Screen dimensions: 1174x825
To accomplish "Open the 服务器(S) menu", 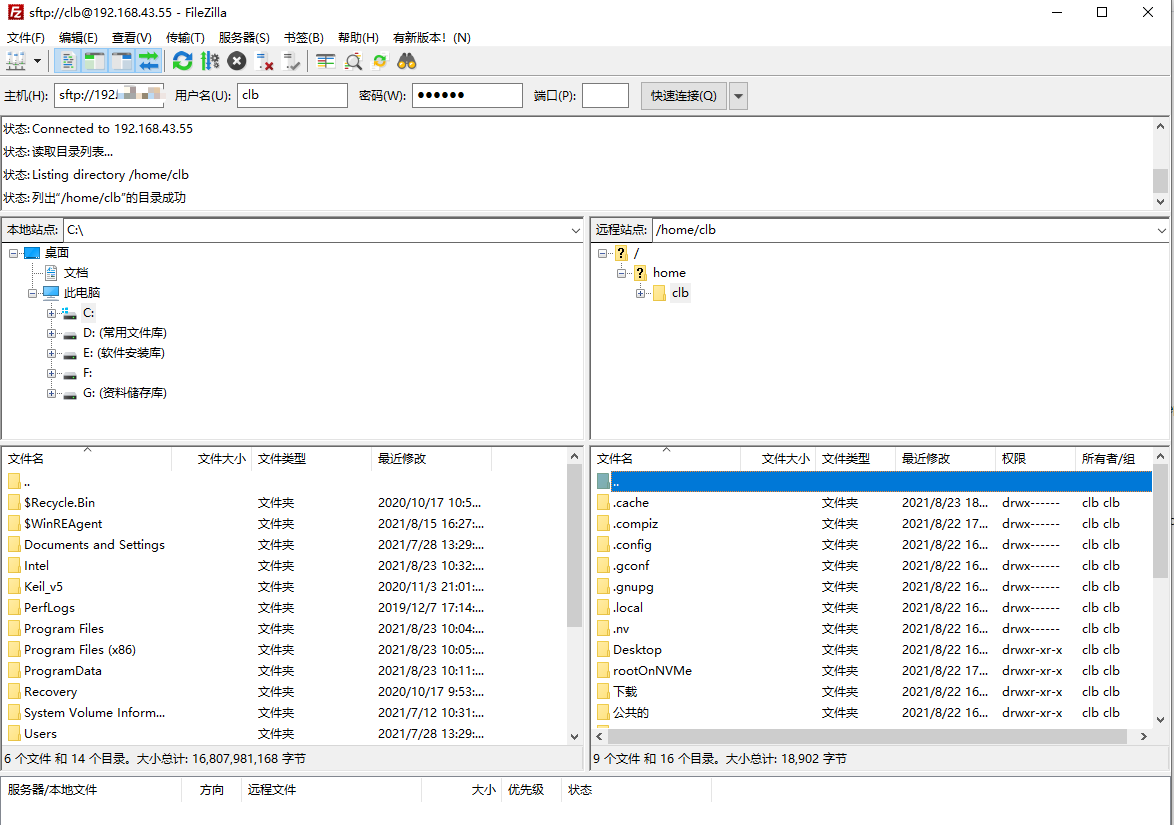I will tap(244, 37).
